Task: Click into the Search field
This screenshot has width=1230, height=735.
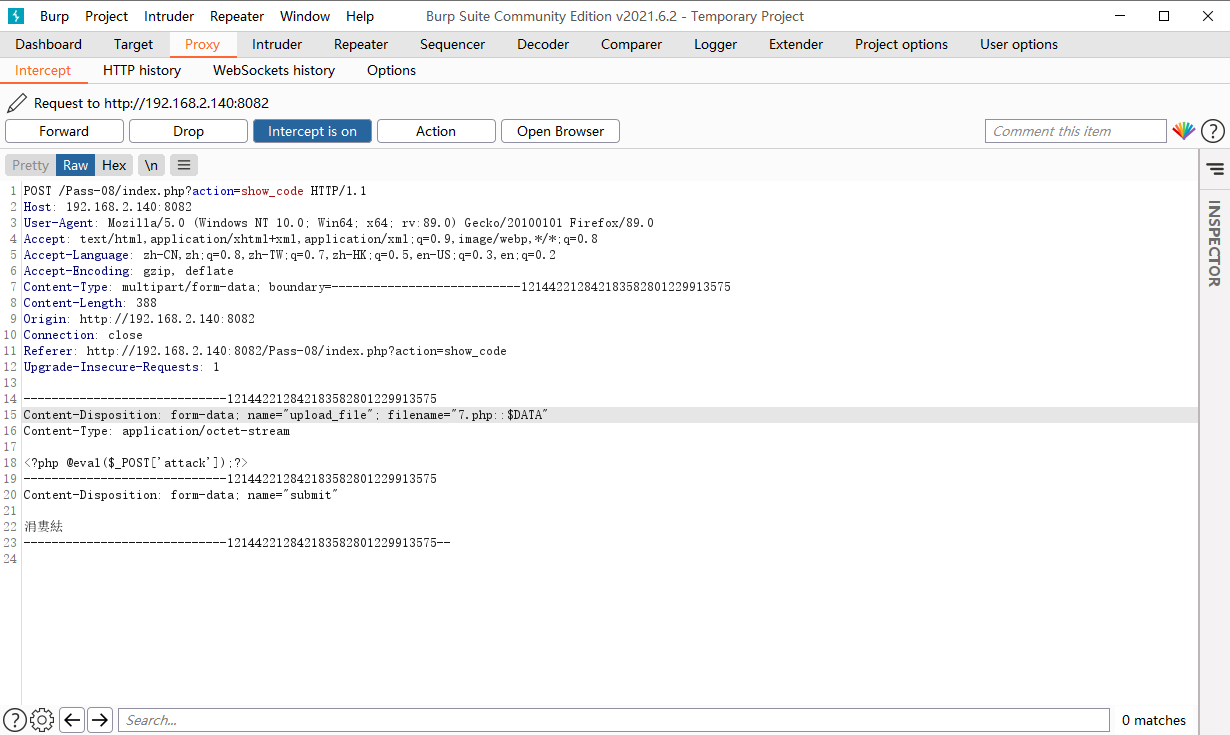Action: click(x=614, y=720)
